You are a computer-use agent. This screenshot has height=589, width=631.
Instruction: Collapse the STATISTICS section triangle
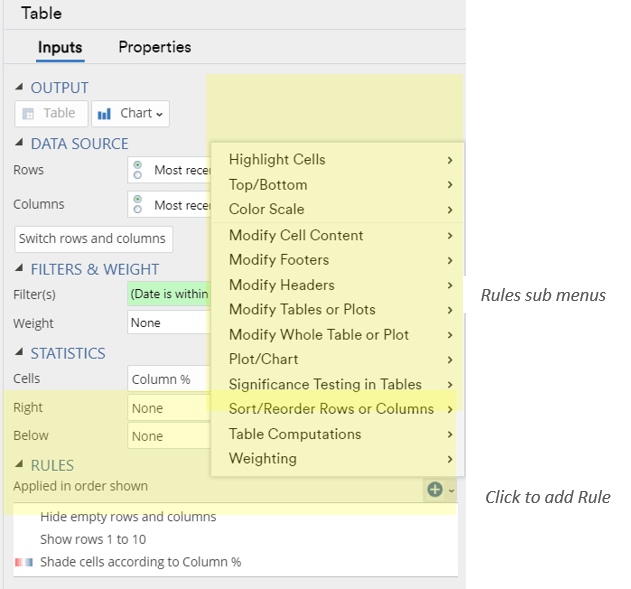pyautogui.click(x=20, y=354)
